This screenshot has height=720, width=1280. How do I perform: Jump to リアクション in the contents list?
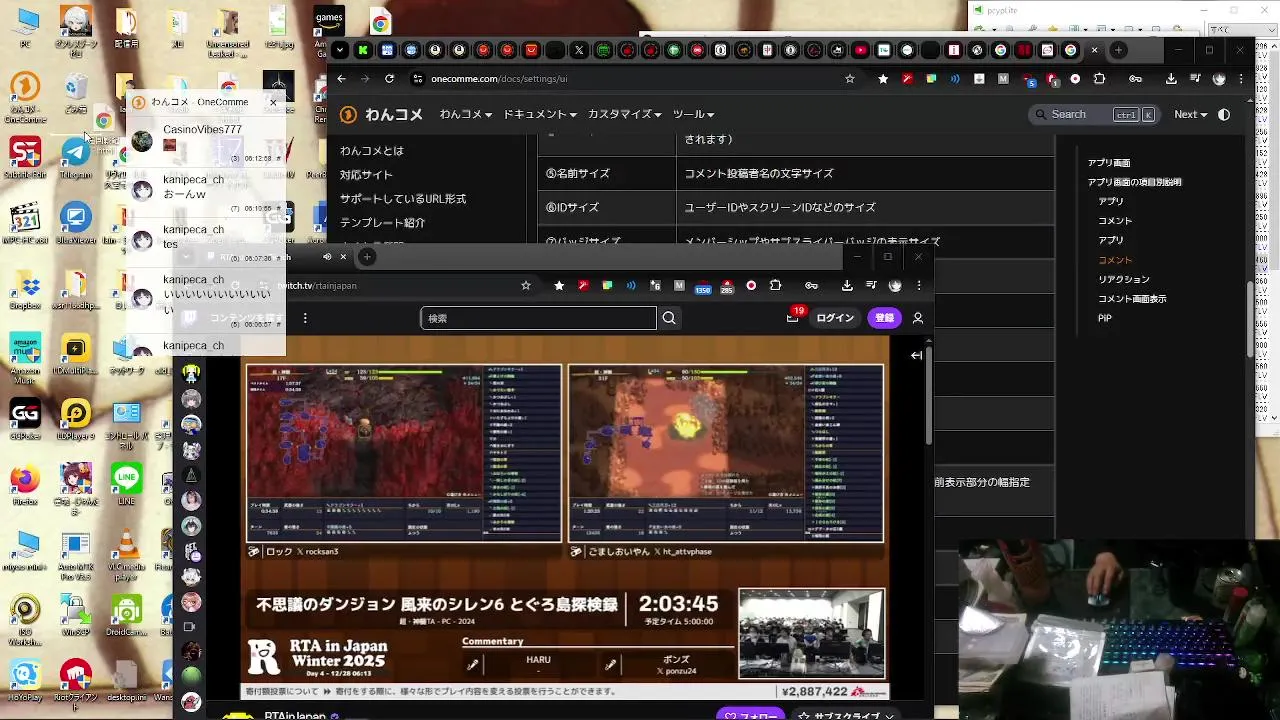click(1124, 279)
